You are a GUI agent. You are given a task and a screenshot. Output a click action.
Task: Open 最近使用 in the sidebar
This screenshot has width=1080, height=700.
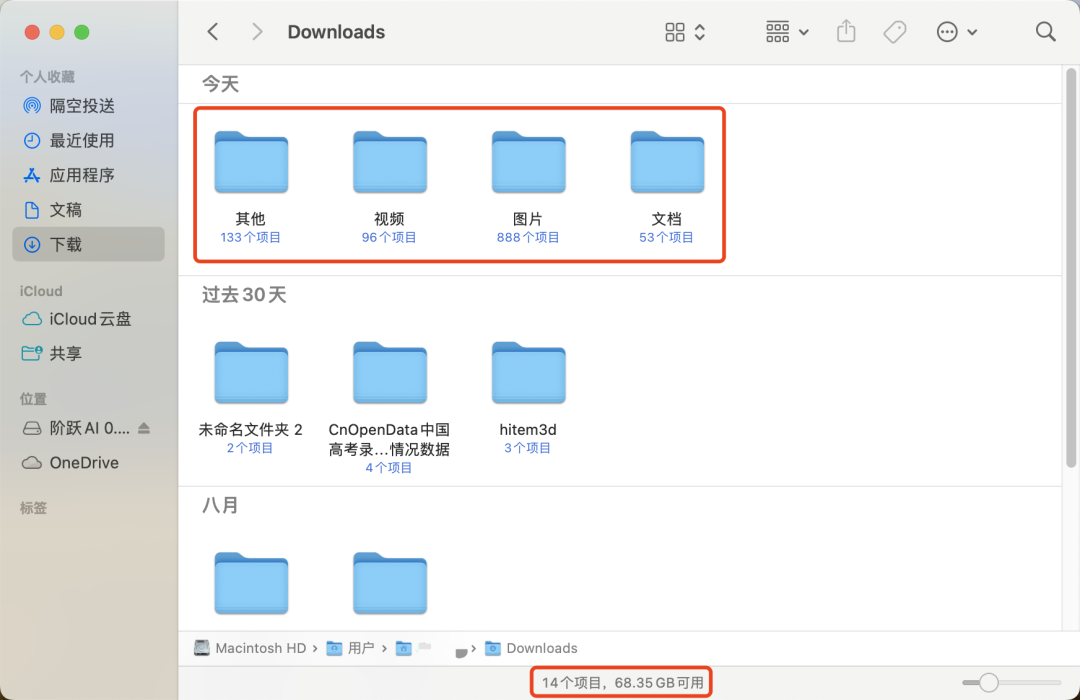[x=89, y=141]
